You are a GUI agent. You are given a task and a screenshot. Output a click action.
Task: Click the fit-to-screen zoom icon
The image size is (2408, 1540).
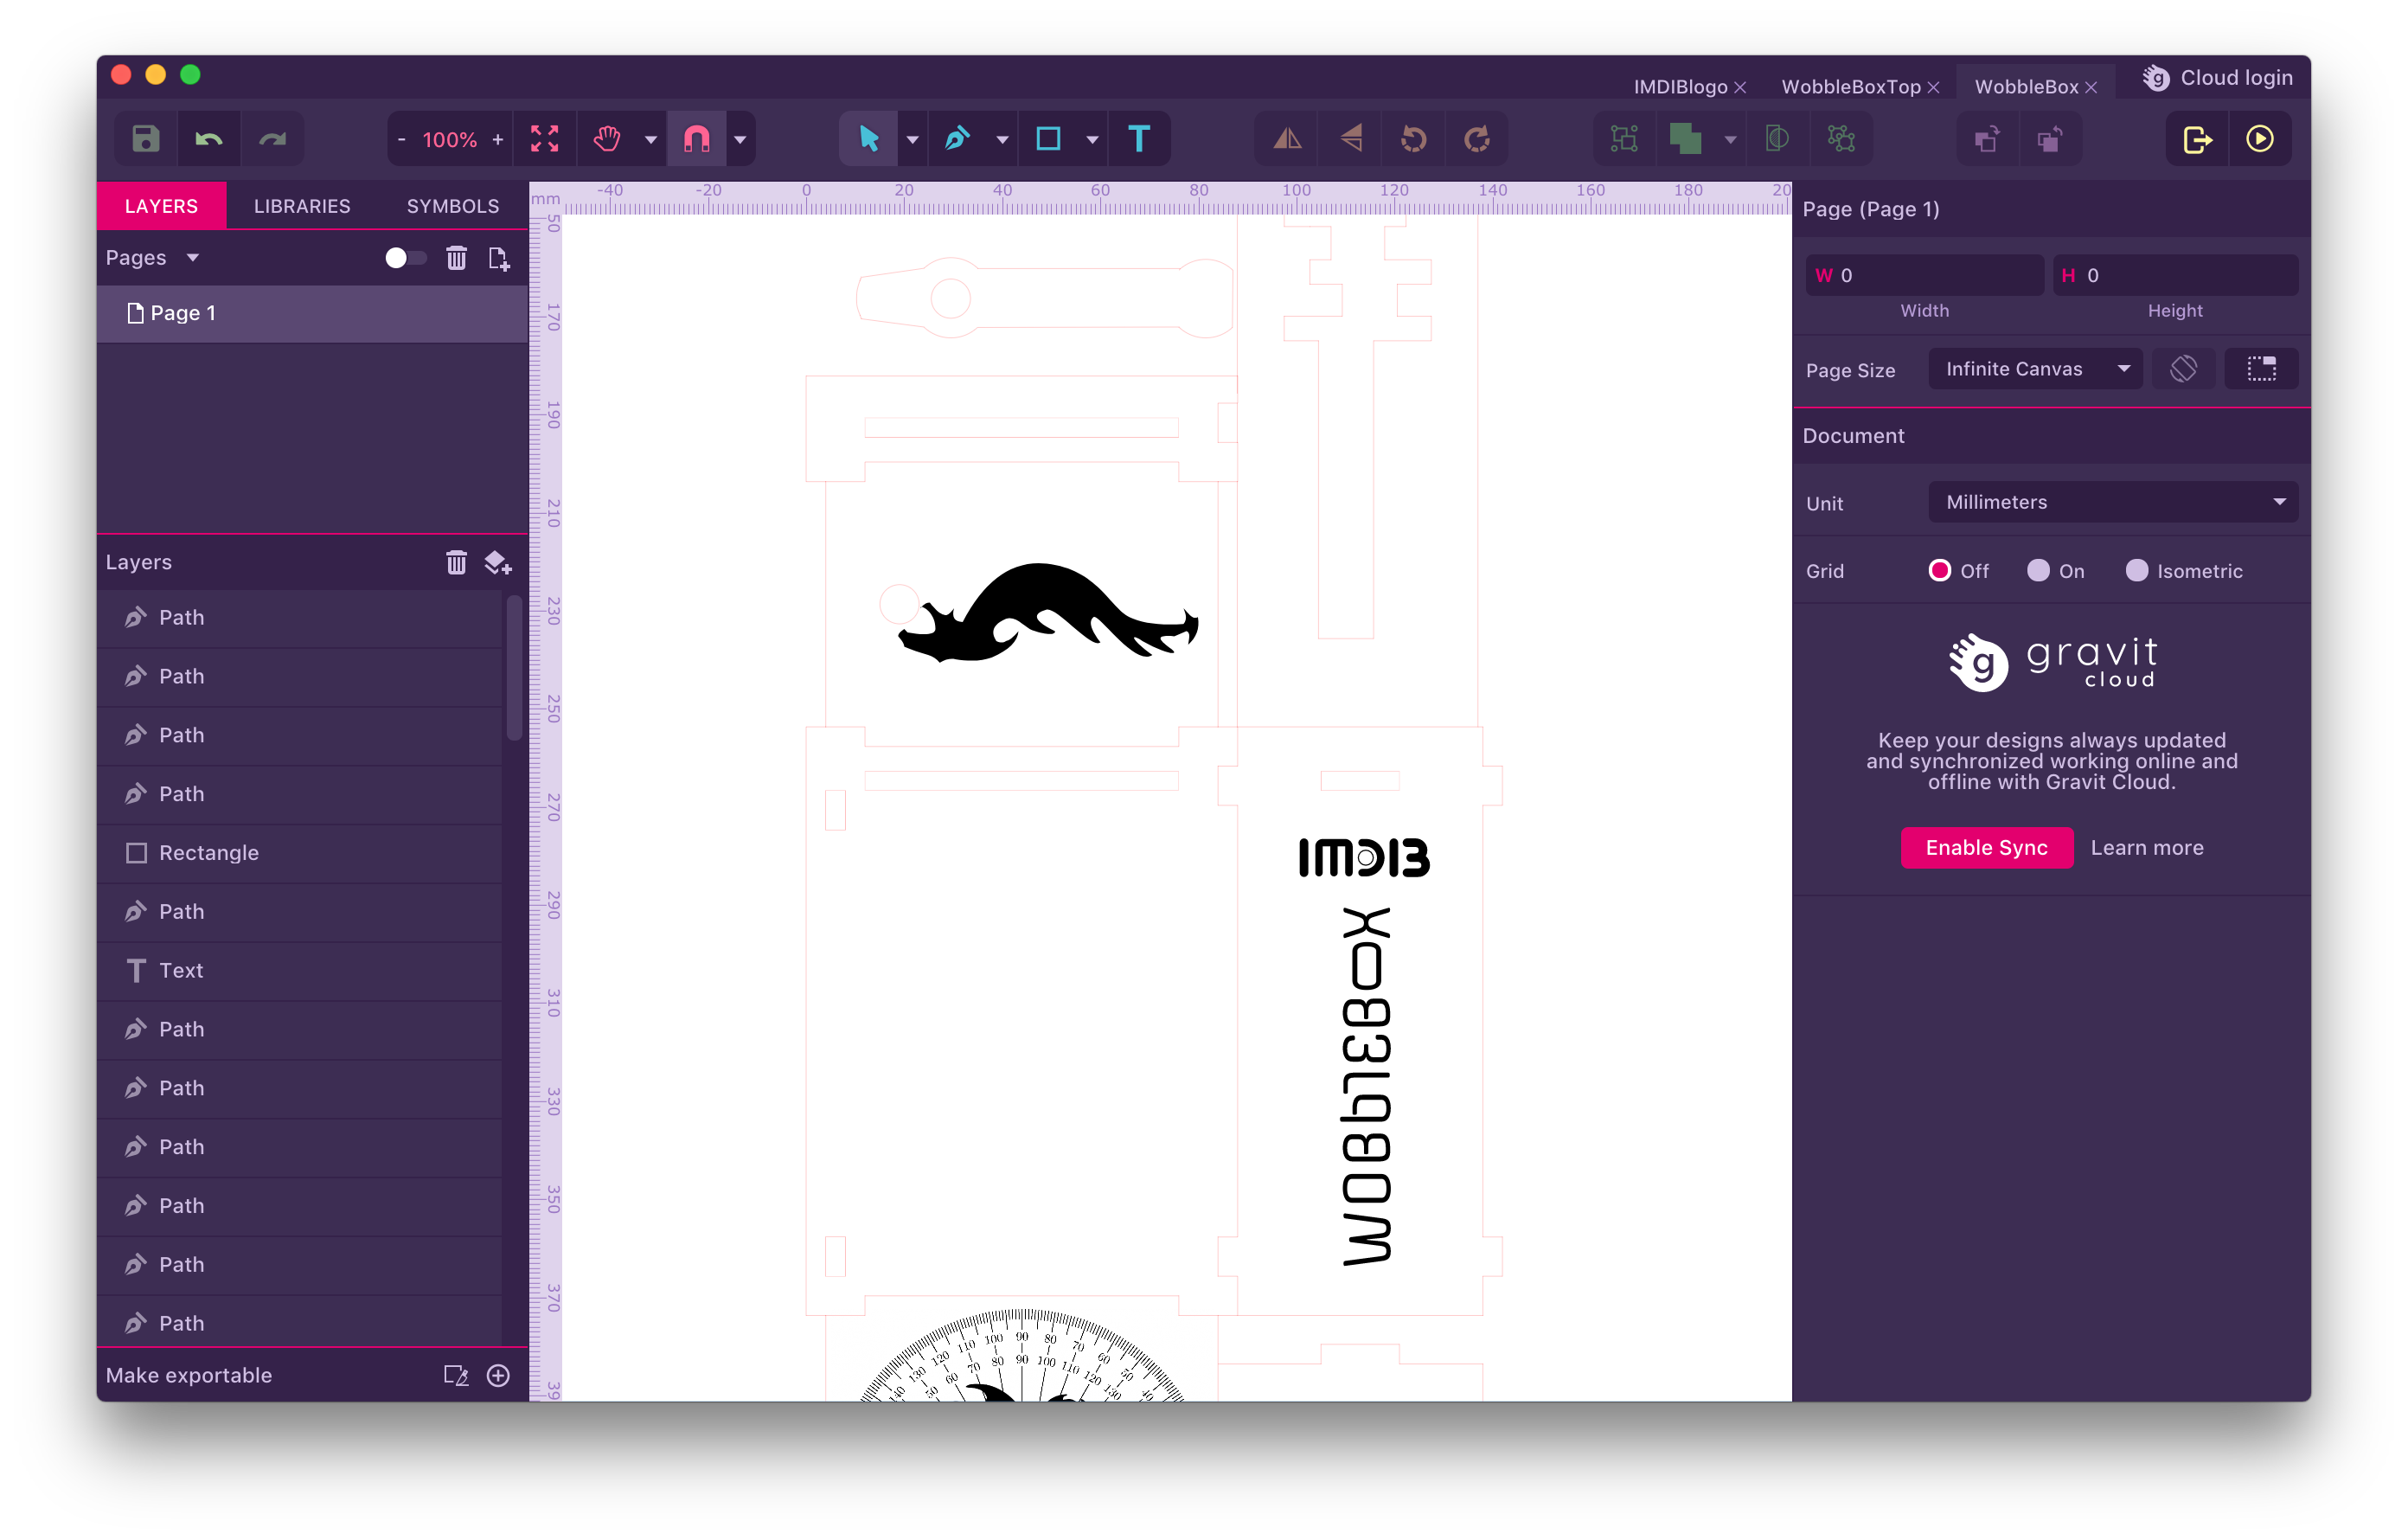544,139
